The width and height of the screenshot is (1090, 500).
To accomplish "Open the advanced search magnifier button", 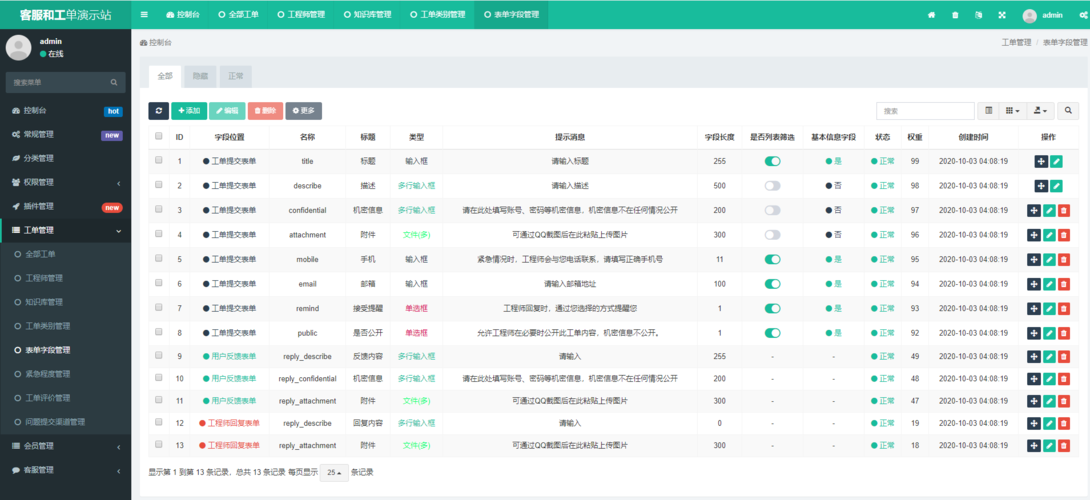I will click(x=1068, y=111).
